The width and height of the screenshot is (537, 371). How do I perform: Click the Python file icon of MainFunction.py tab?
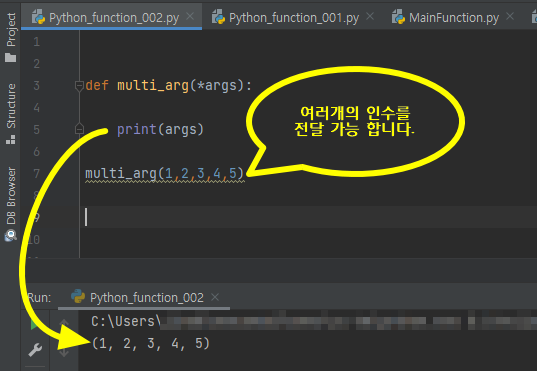[x=398, y=16]
